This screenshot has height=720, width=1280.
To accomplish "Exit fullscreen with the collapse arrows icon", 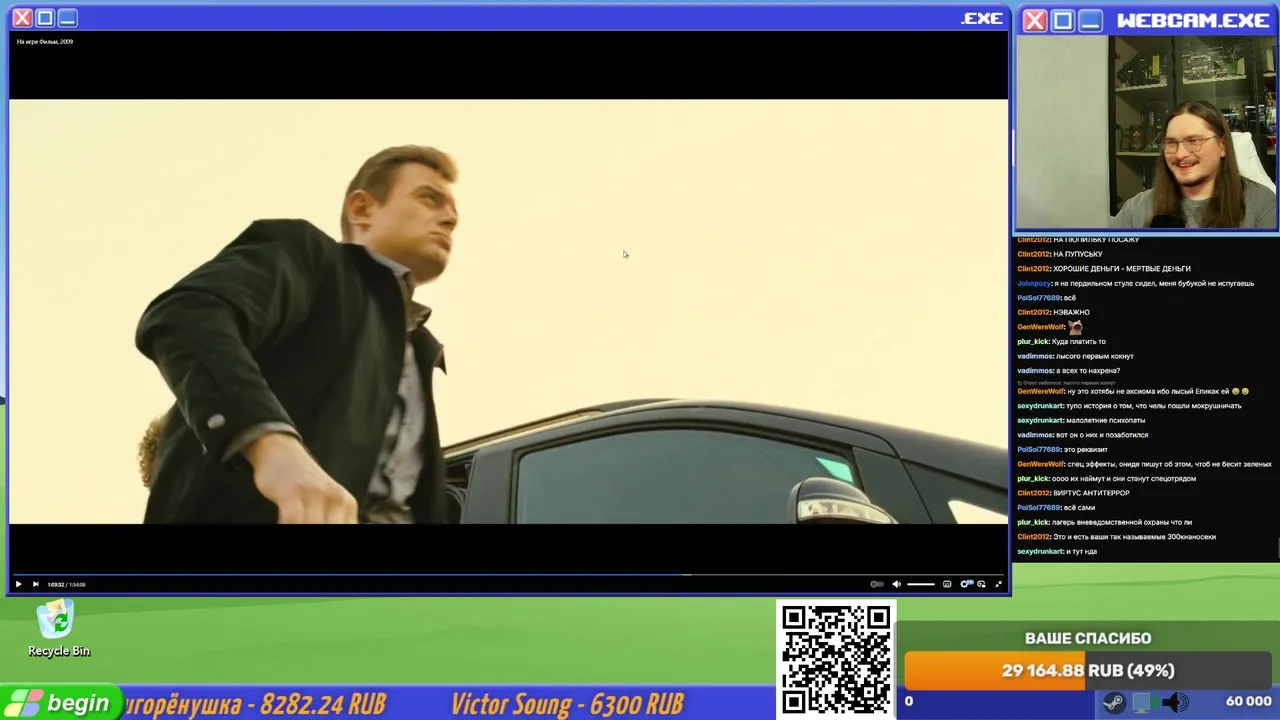I will pos(998,584).
